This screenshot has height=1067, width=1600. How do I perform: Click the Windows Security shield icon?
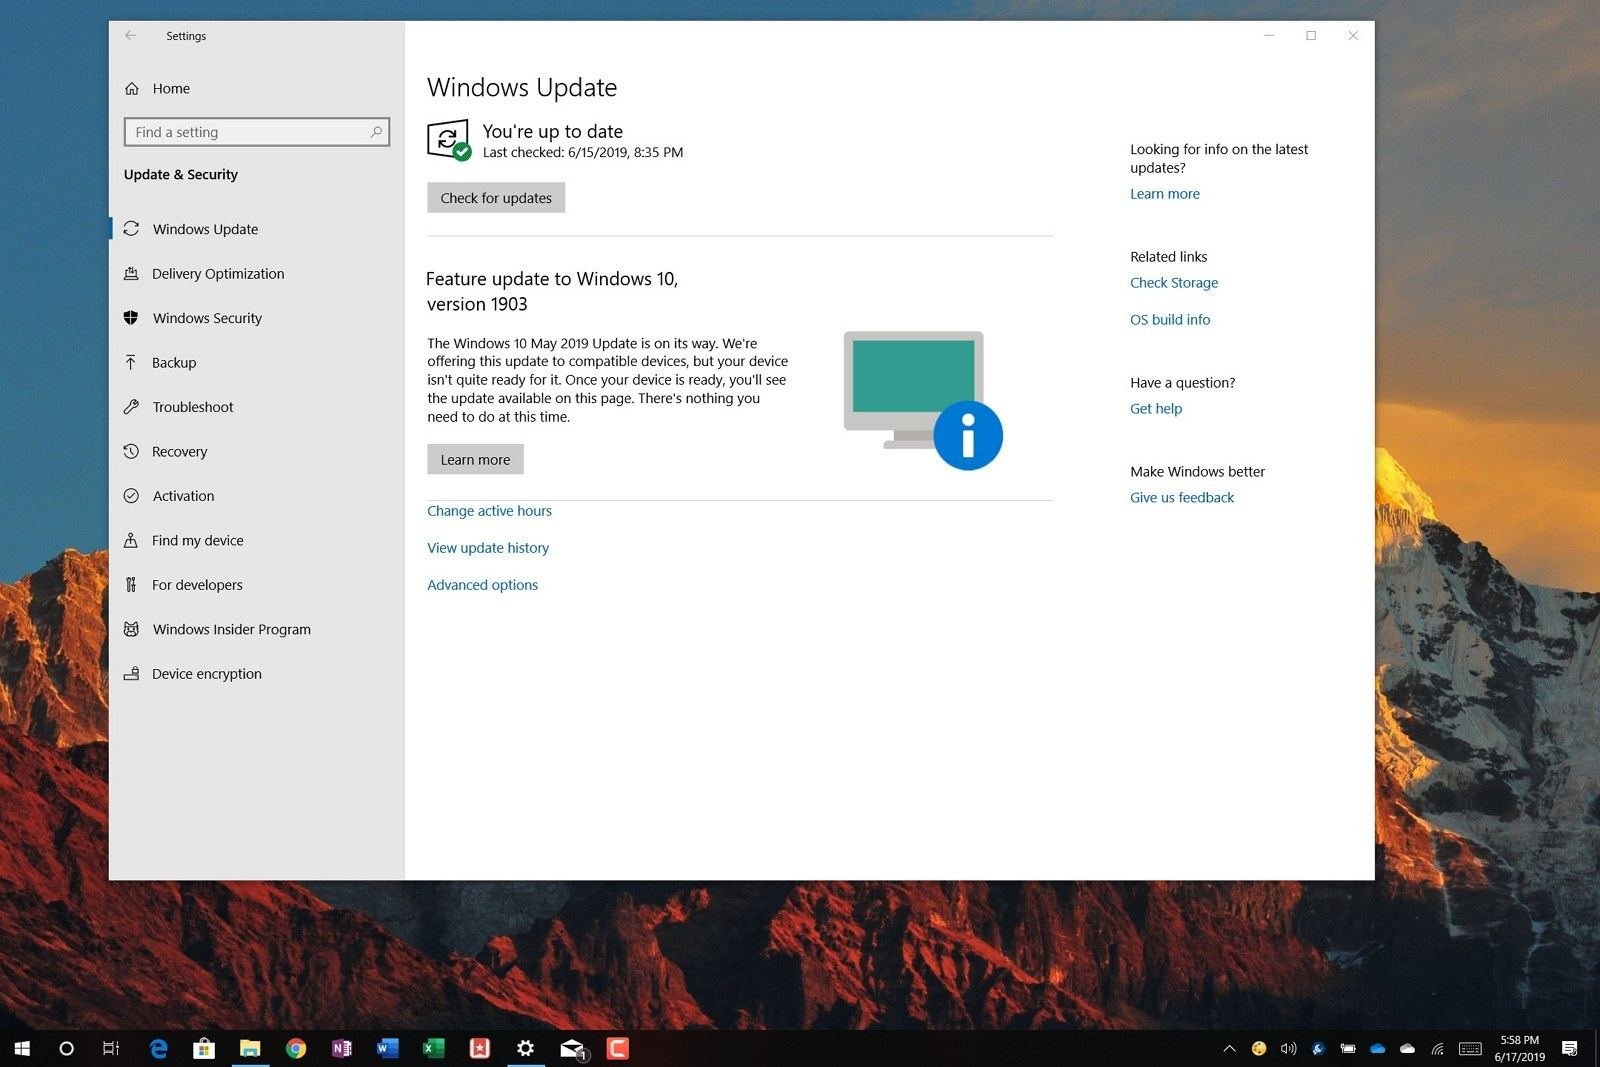coord(131,318)
